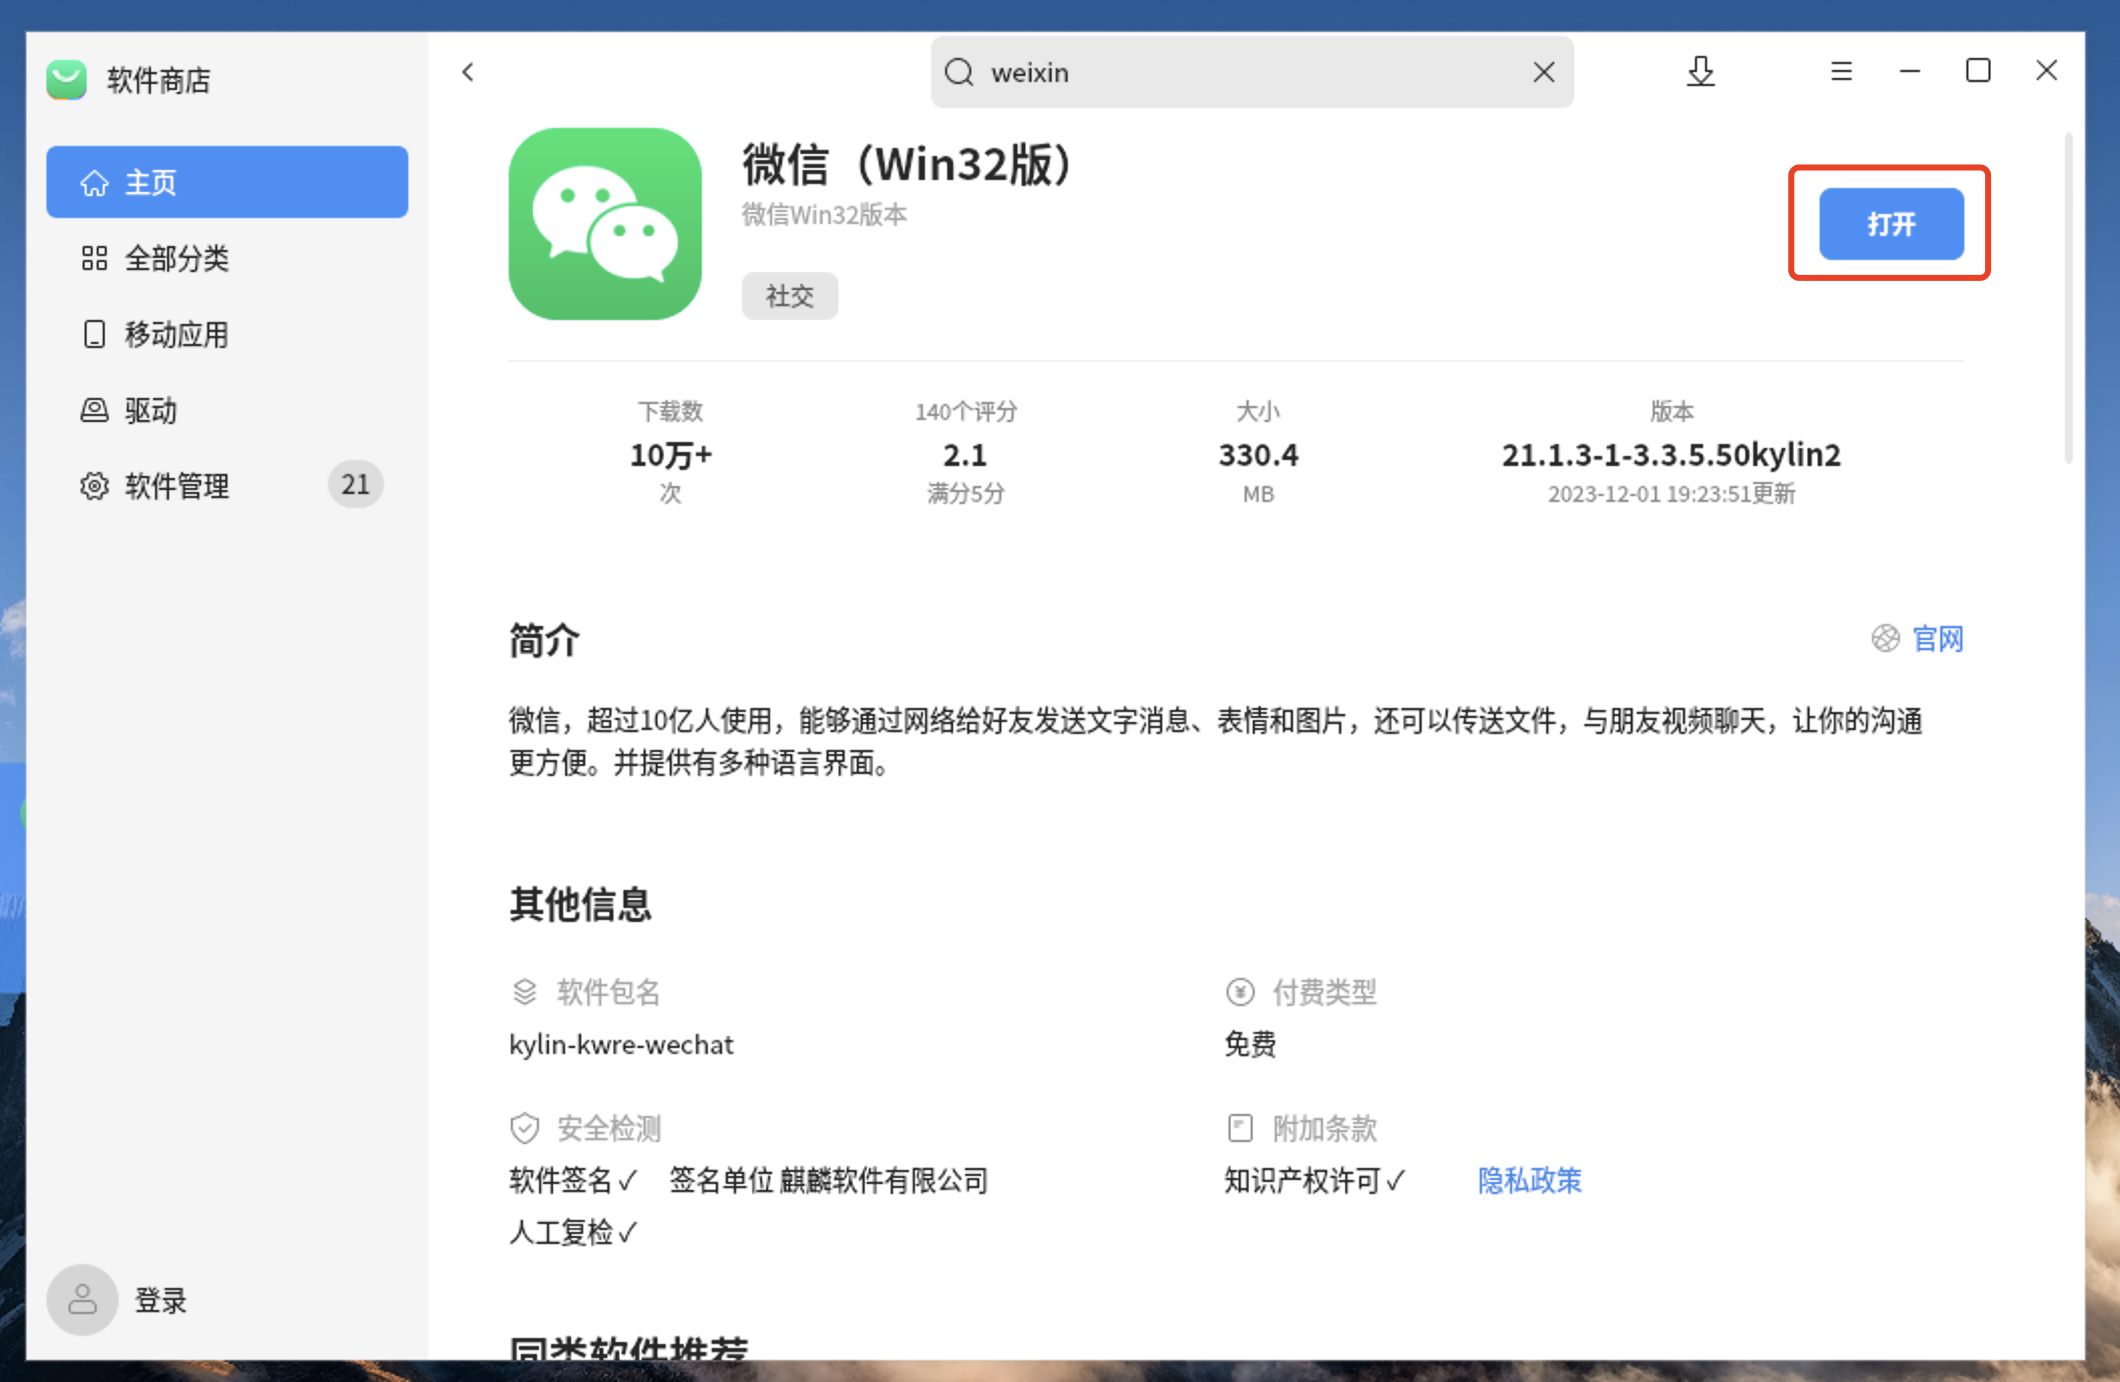Screen dimensions: 2120x1382
Task: Click the back arrow icon
Action: (x=468, y=72)
